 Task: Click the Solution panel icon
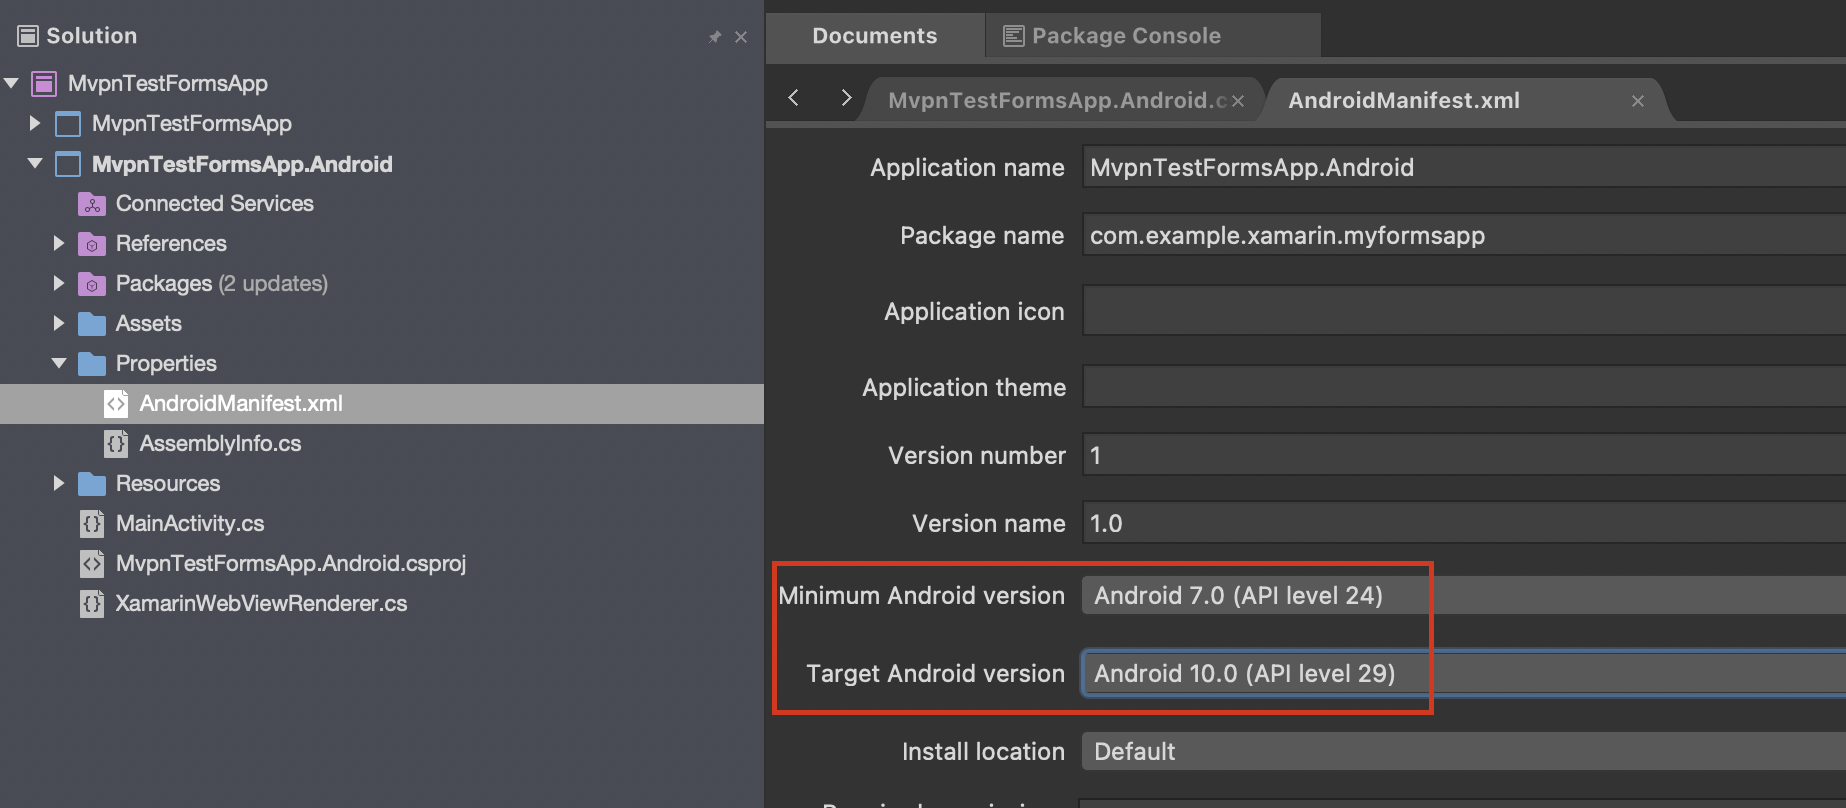[x=28, y=36]
